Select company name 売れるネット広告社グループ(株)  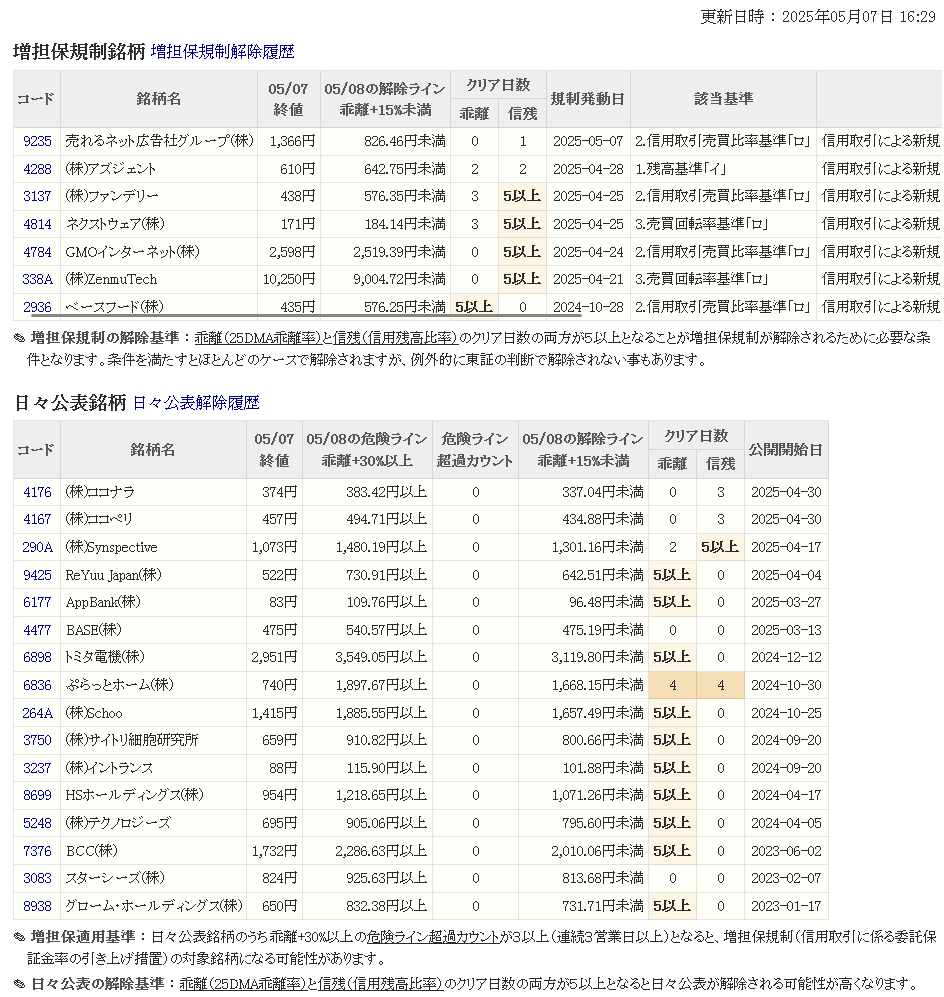159,141
